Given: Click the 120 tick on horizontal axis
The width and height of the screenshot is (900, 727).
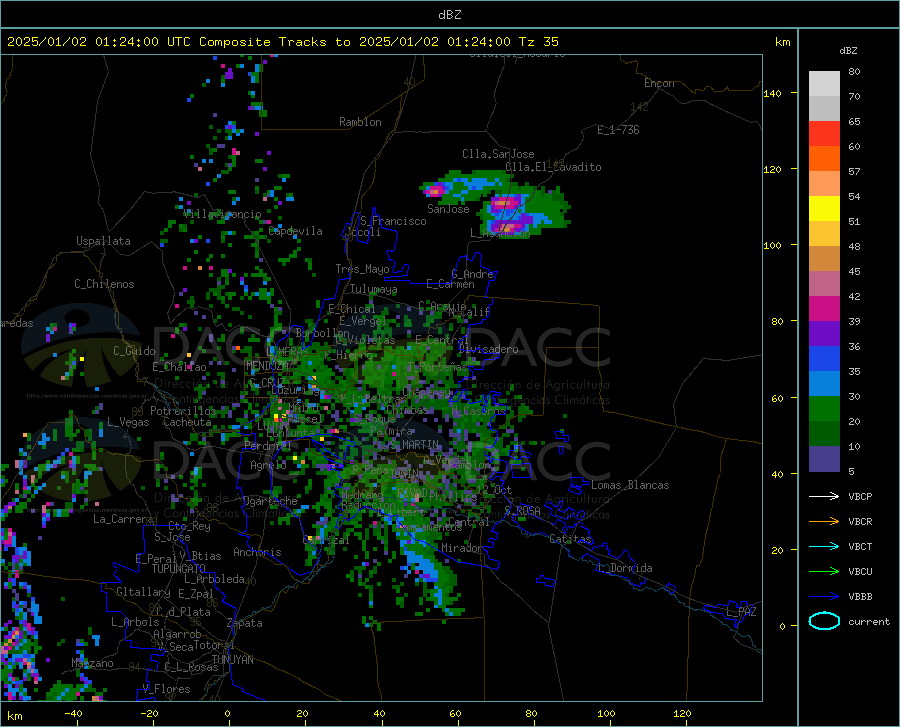Looking at the screenshot, I should [682, 713].
